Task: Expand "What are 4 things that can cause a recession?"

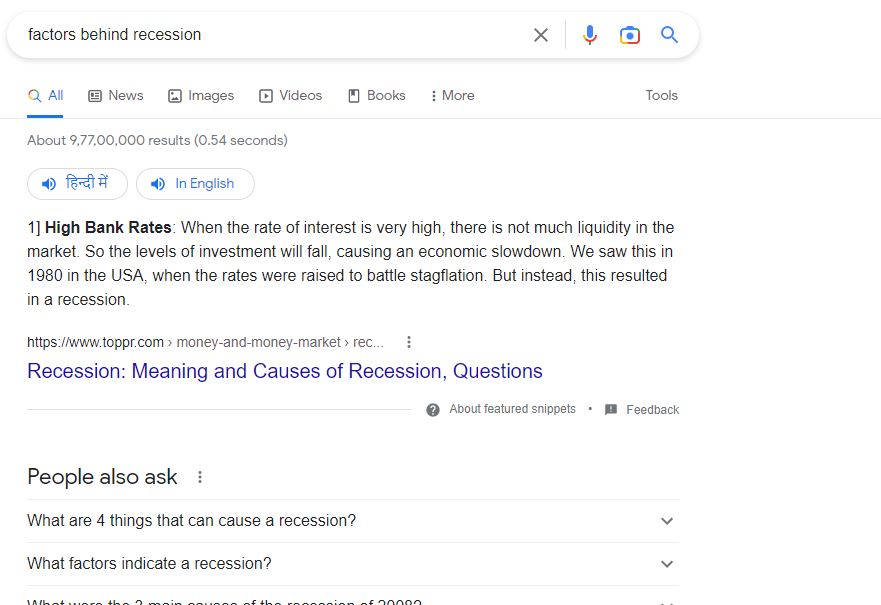Action: 667,521
